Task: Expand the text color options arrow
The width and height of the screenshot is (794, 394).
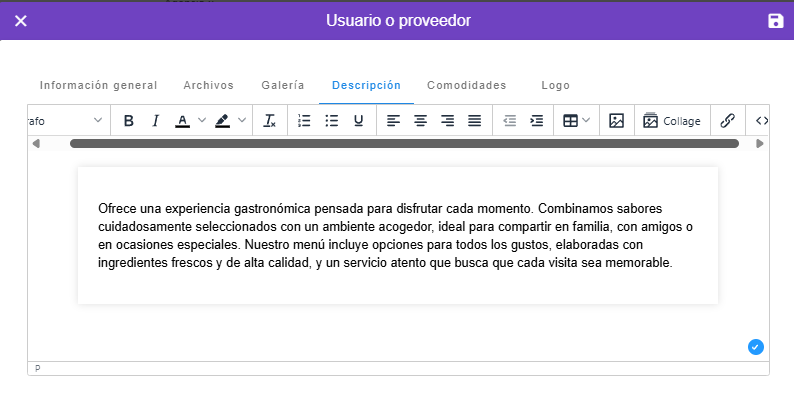Action: tap(202, 121)
